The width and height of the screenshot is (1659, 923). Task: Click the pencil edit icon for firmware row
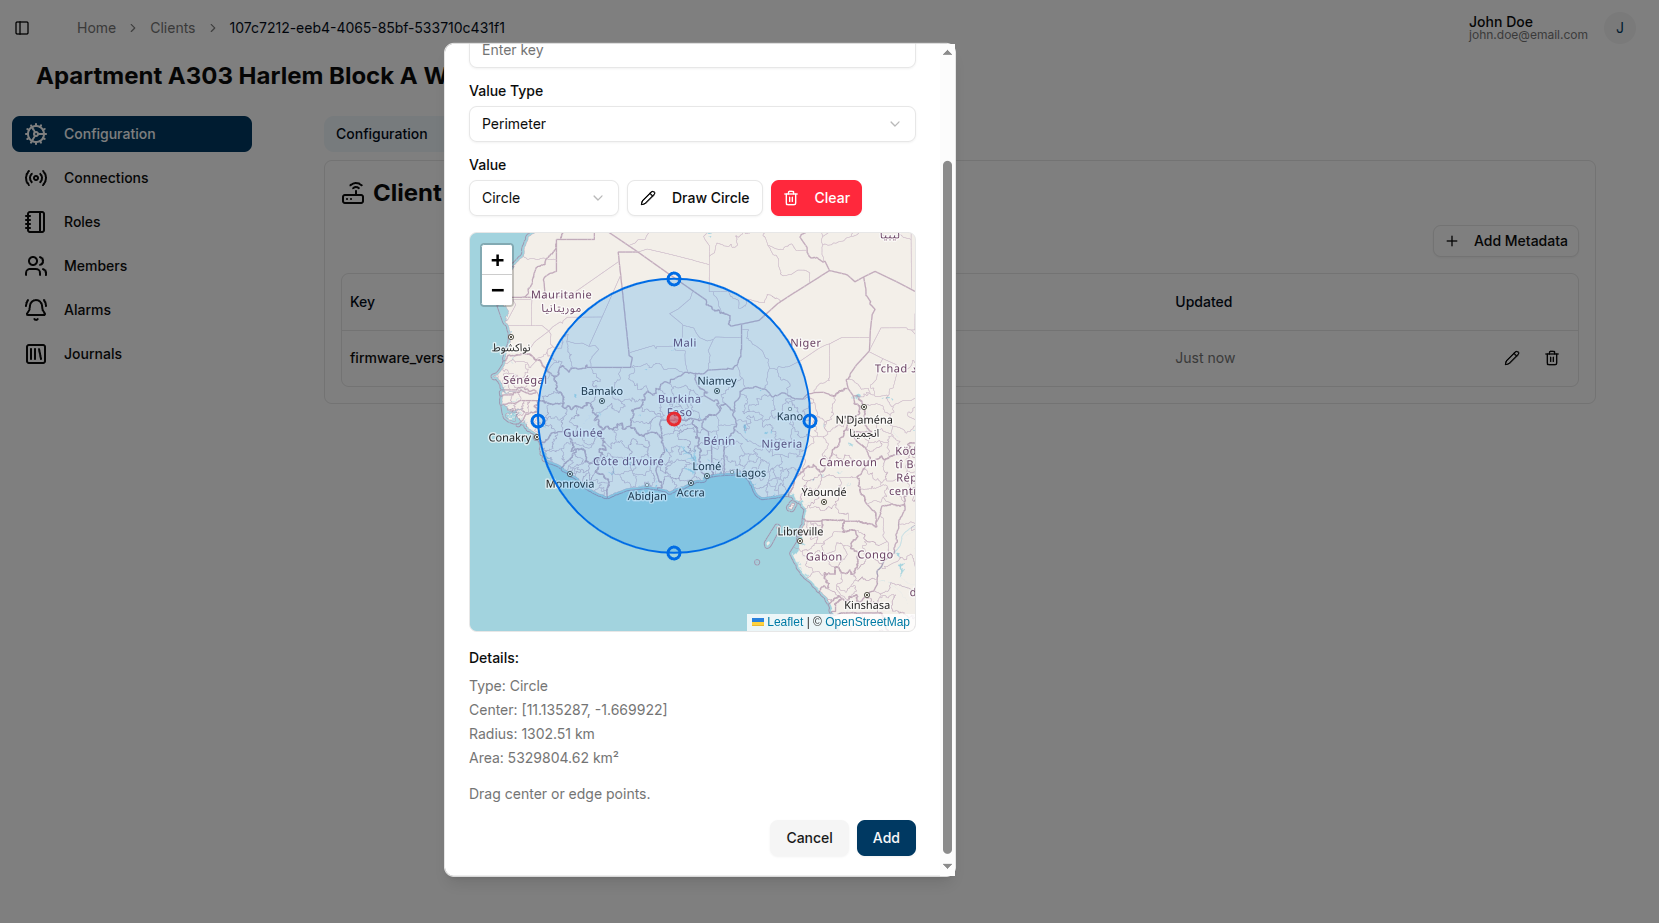pyautogui.click(x=1511, y=358)
